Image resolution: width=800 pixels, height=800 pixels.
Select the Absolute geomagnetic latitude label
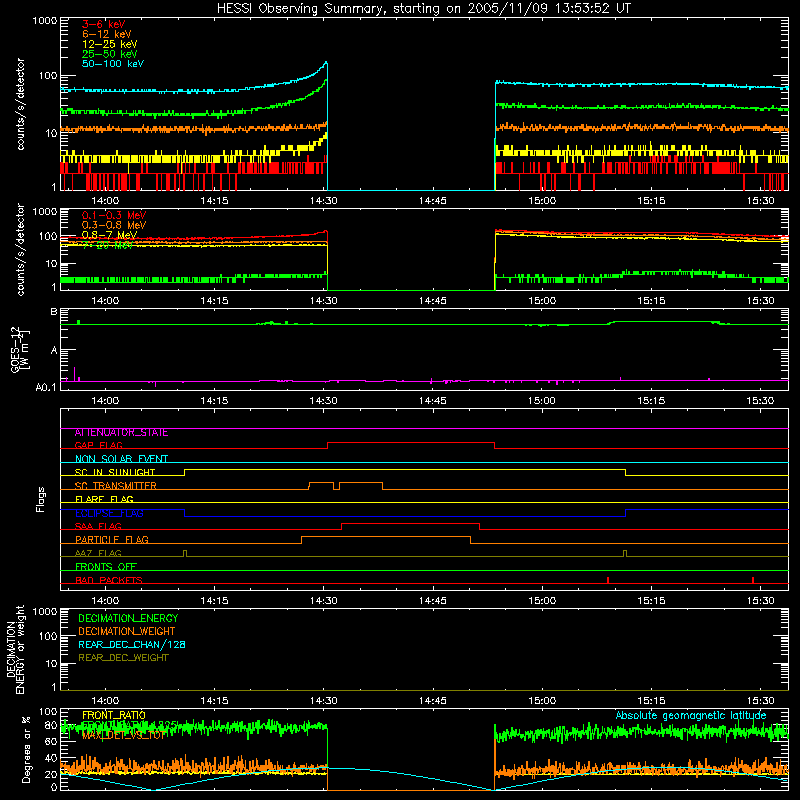click(x=691, y=715)
